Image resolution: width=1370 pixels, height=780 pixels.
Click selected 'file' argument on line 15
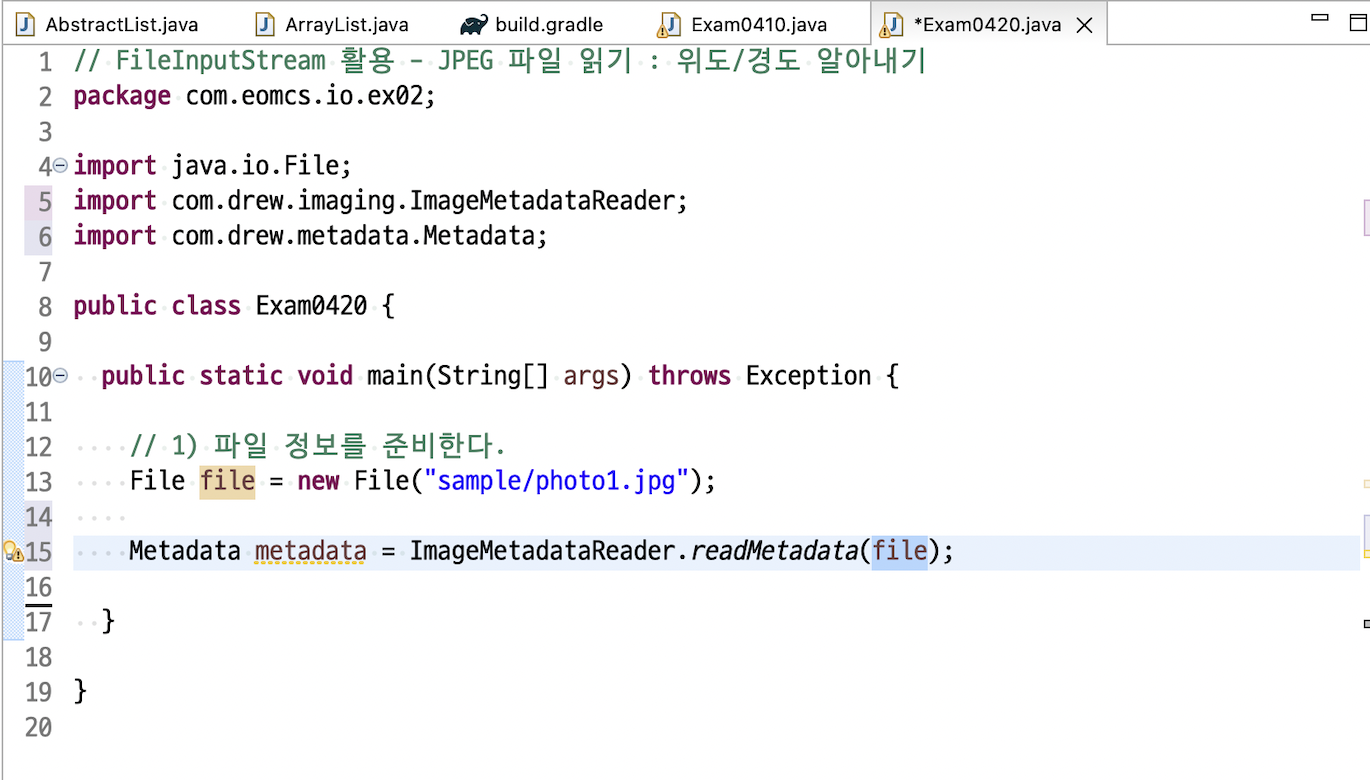tap(899, 551)
